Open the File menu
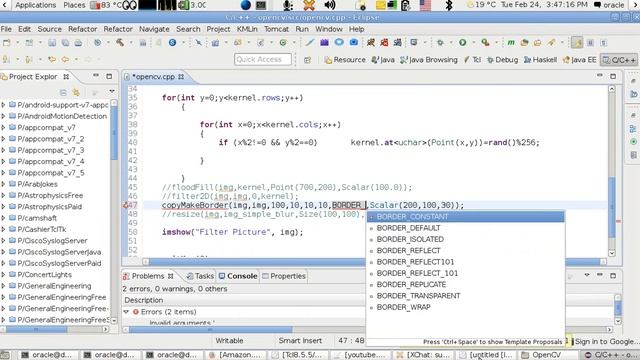The width and height of the screenshot is (640, 360). click(6, 29)
